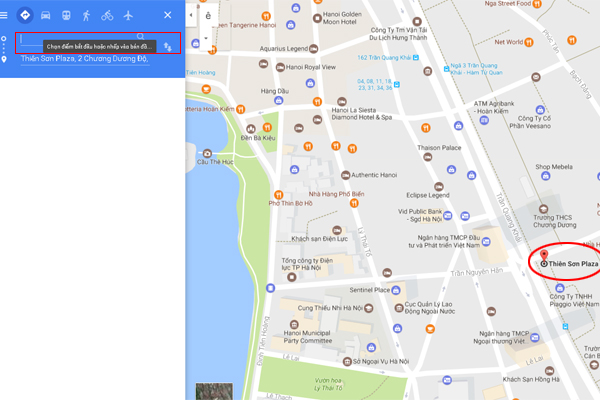Click the Shop Mebela shopping marker

546,176
